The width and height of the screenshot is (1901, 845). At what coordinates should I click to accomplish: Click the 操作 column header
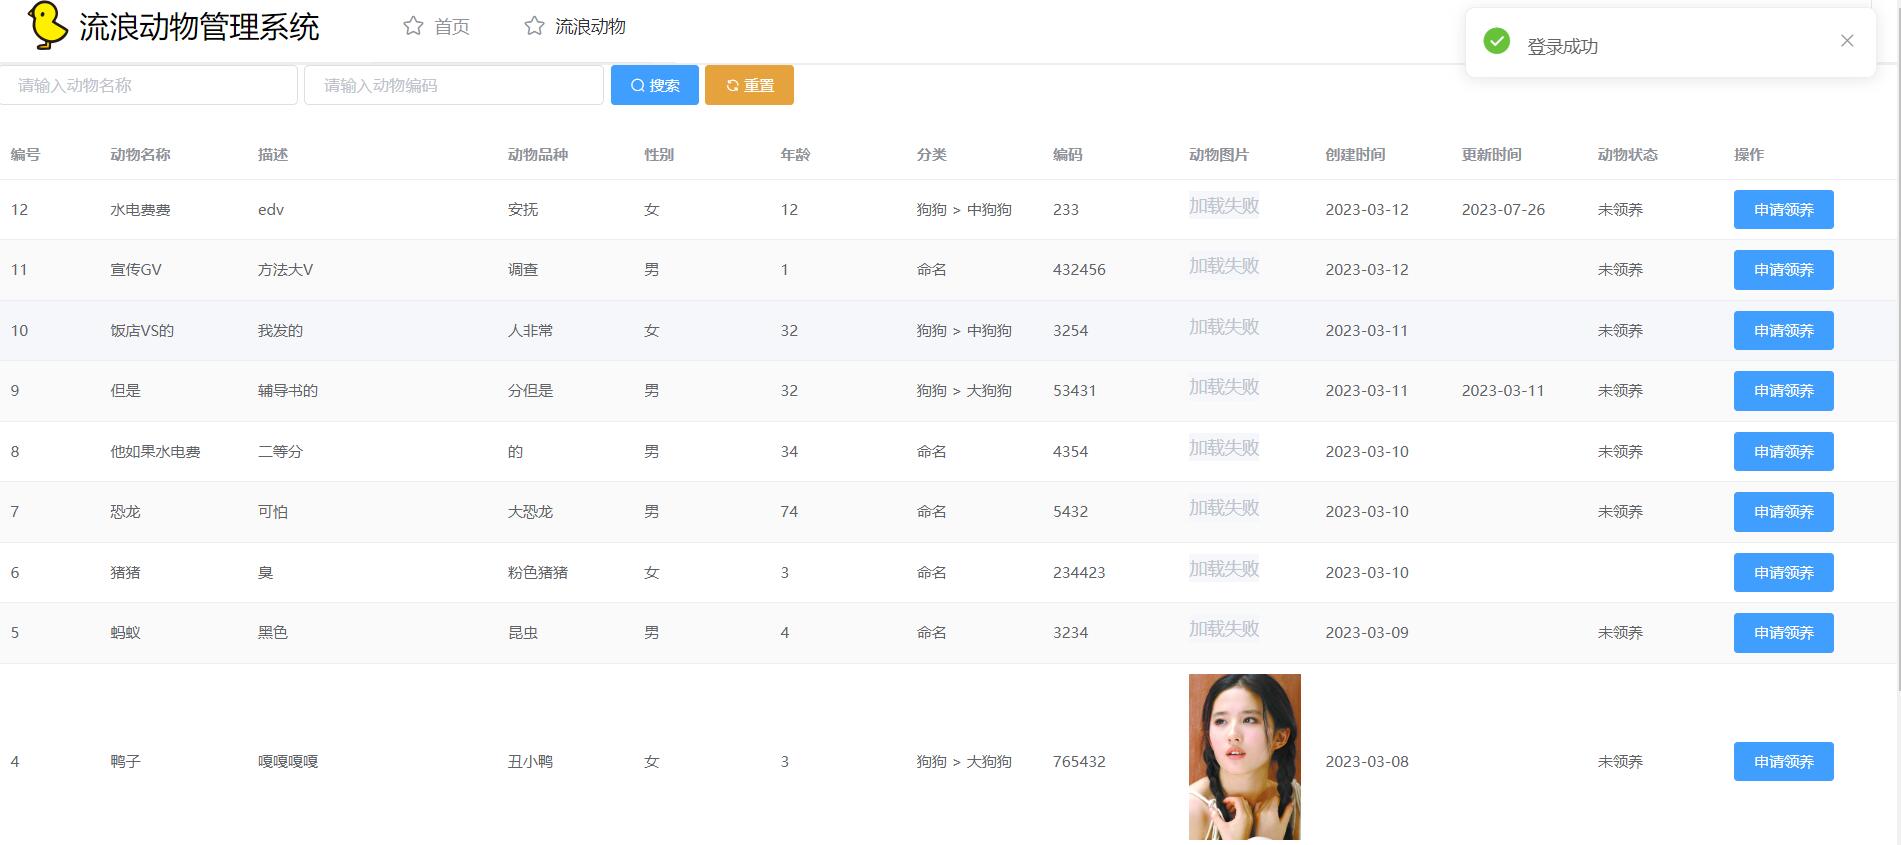(x=1749, y=155)
